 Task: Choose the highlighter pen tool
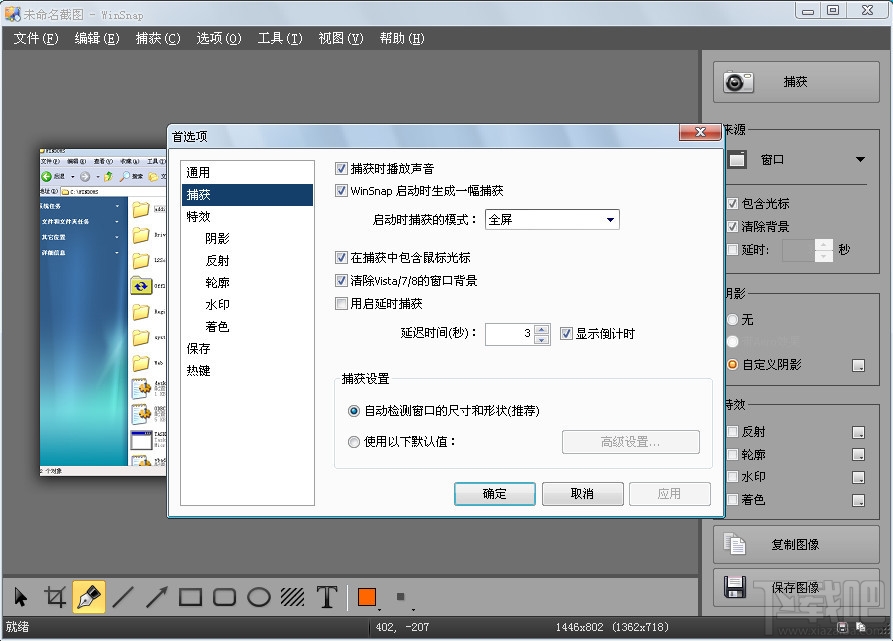coord(90,597)
